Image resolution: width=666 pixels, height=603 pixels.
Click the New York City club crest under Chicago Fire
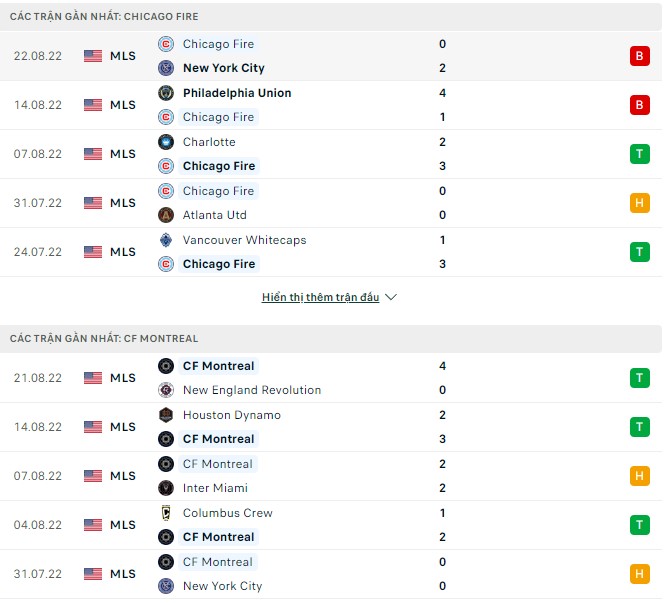[x=166, y=68]
